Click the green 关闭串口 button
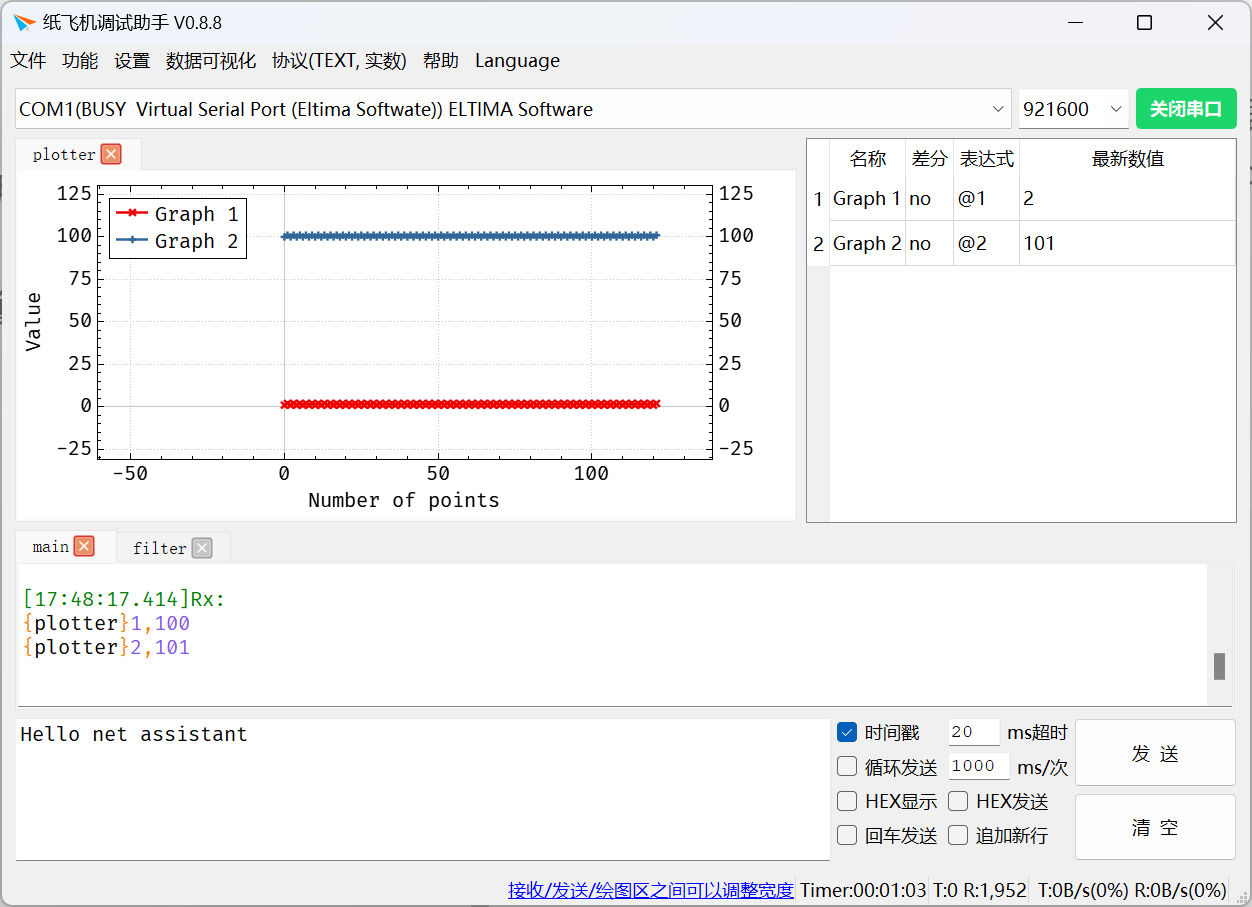This screenshot has height=907, width=1252. coord(1186,109)
